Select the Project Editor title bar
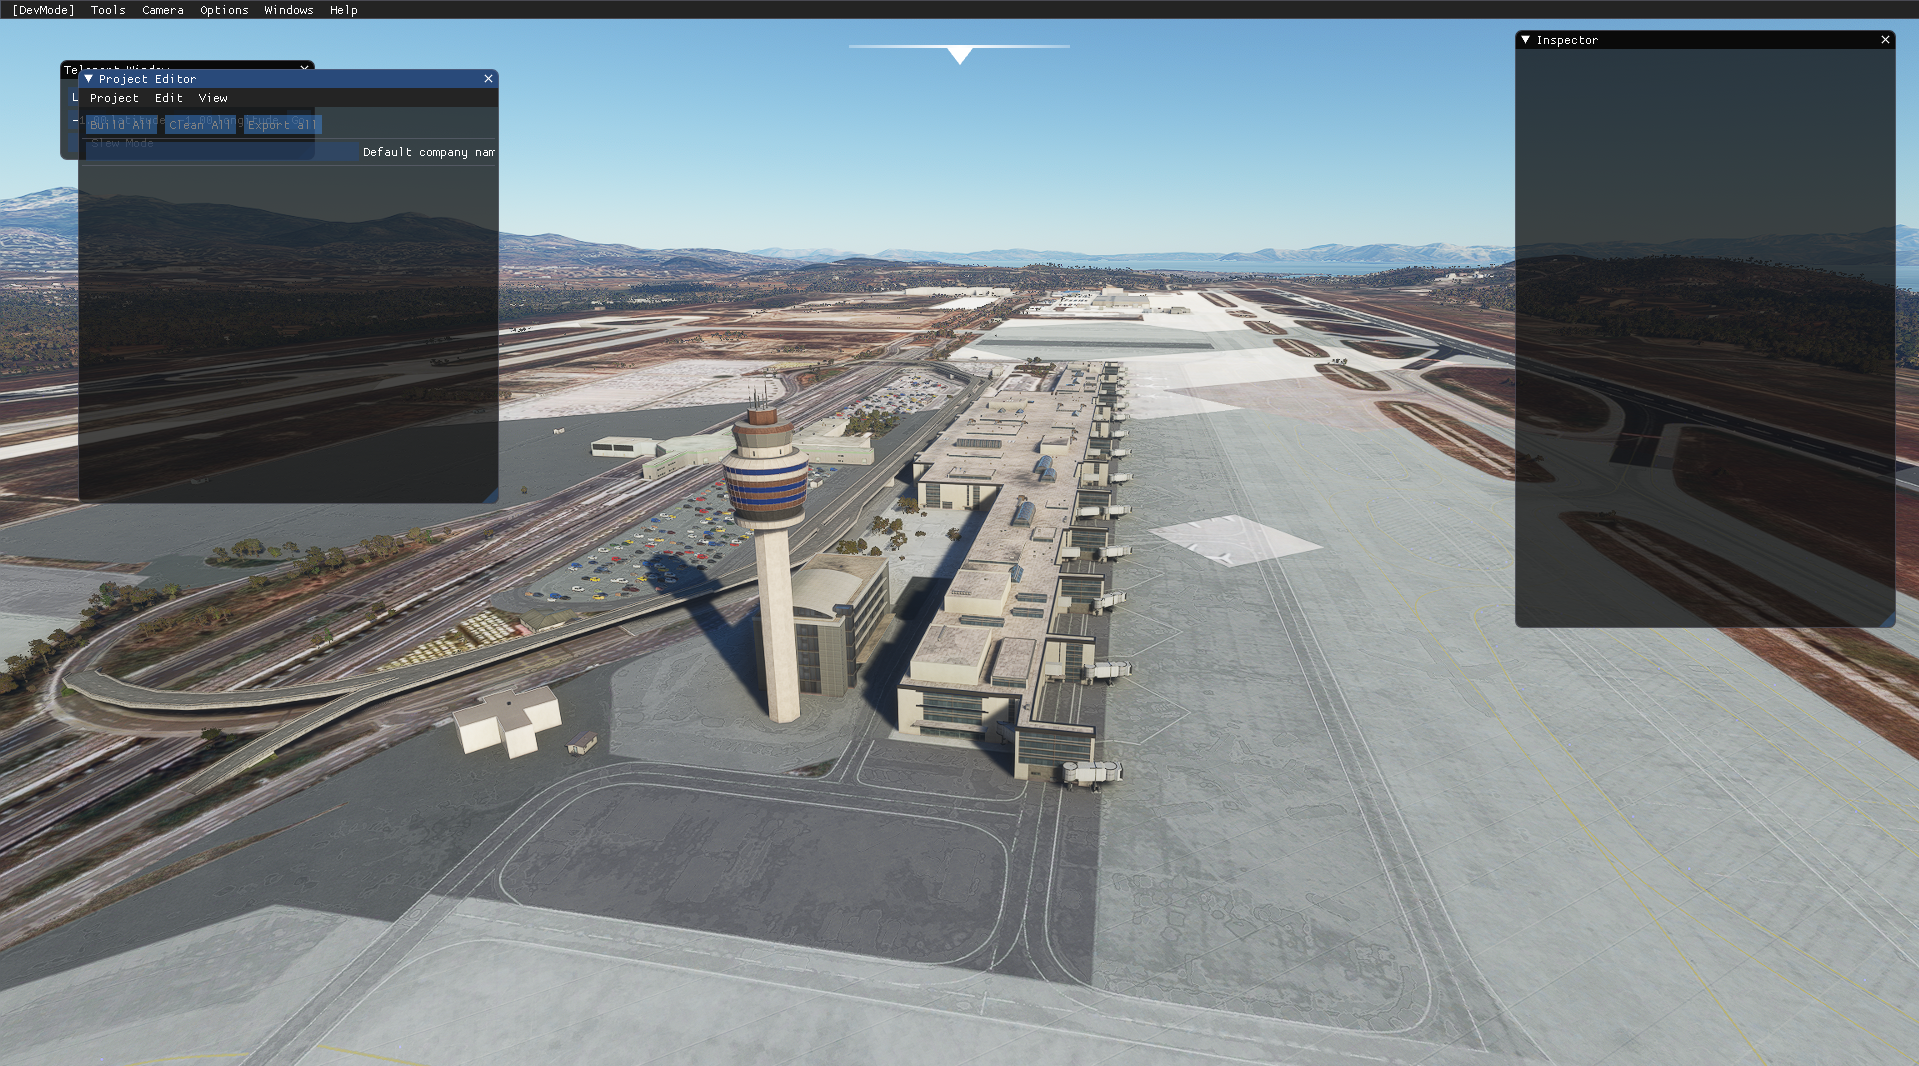 click(288, 78)
